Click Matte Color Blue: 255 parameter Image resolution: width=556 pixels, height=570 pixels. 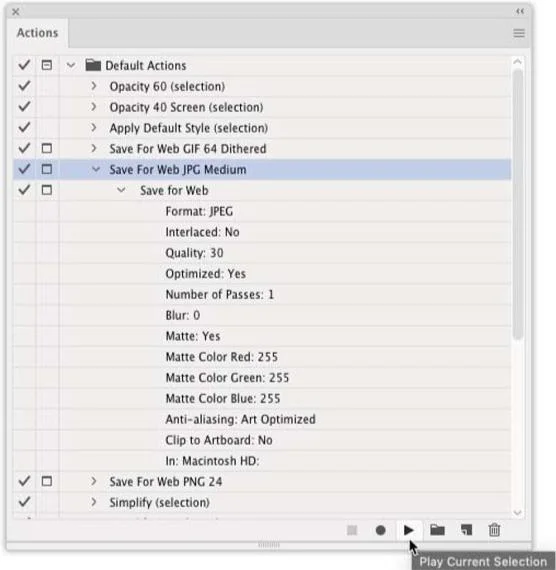point(223,398)
